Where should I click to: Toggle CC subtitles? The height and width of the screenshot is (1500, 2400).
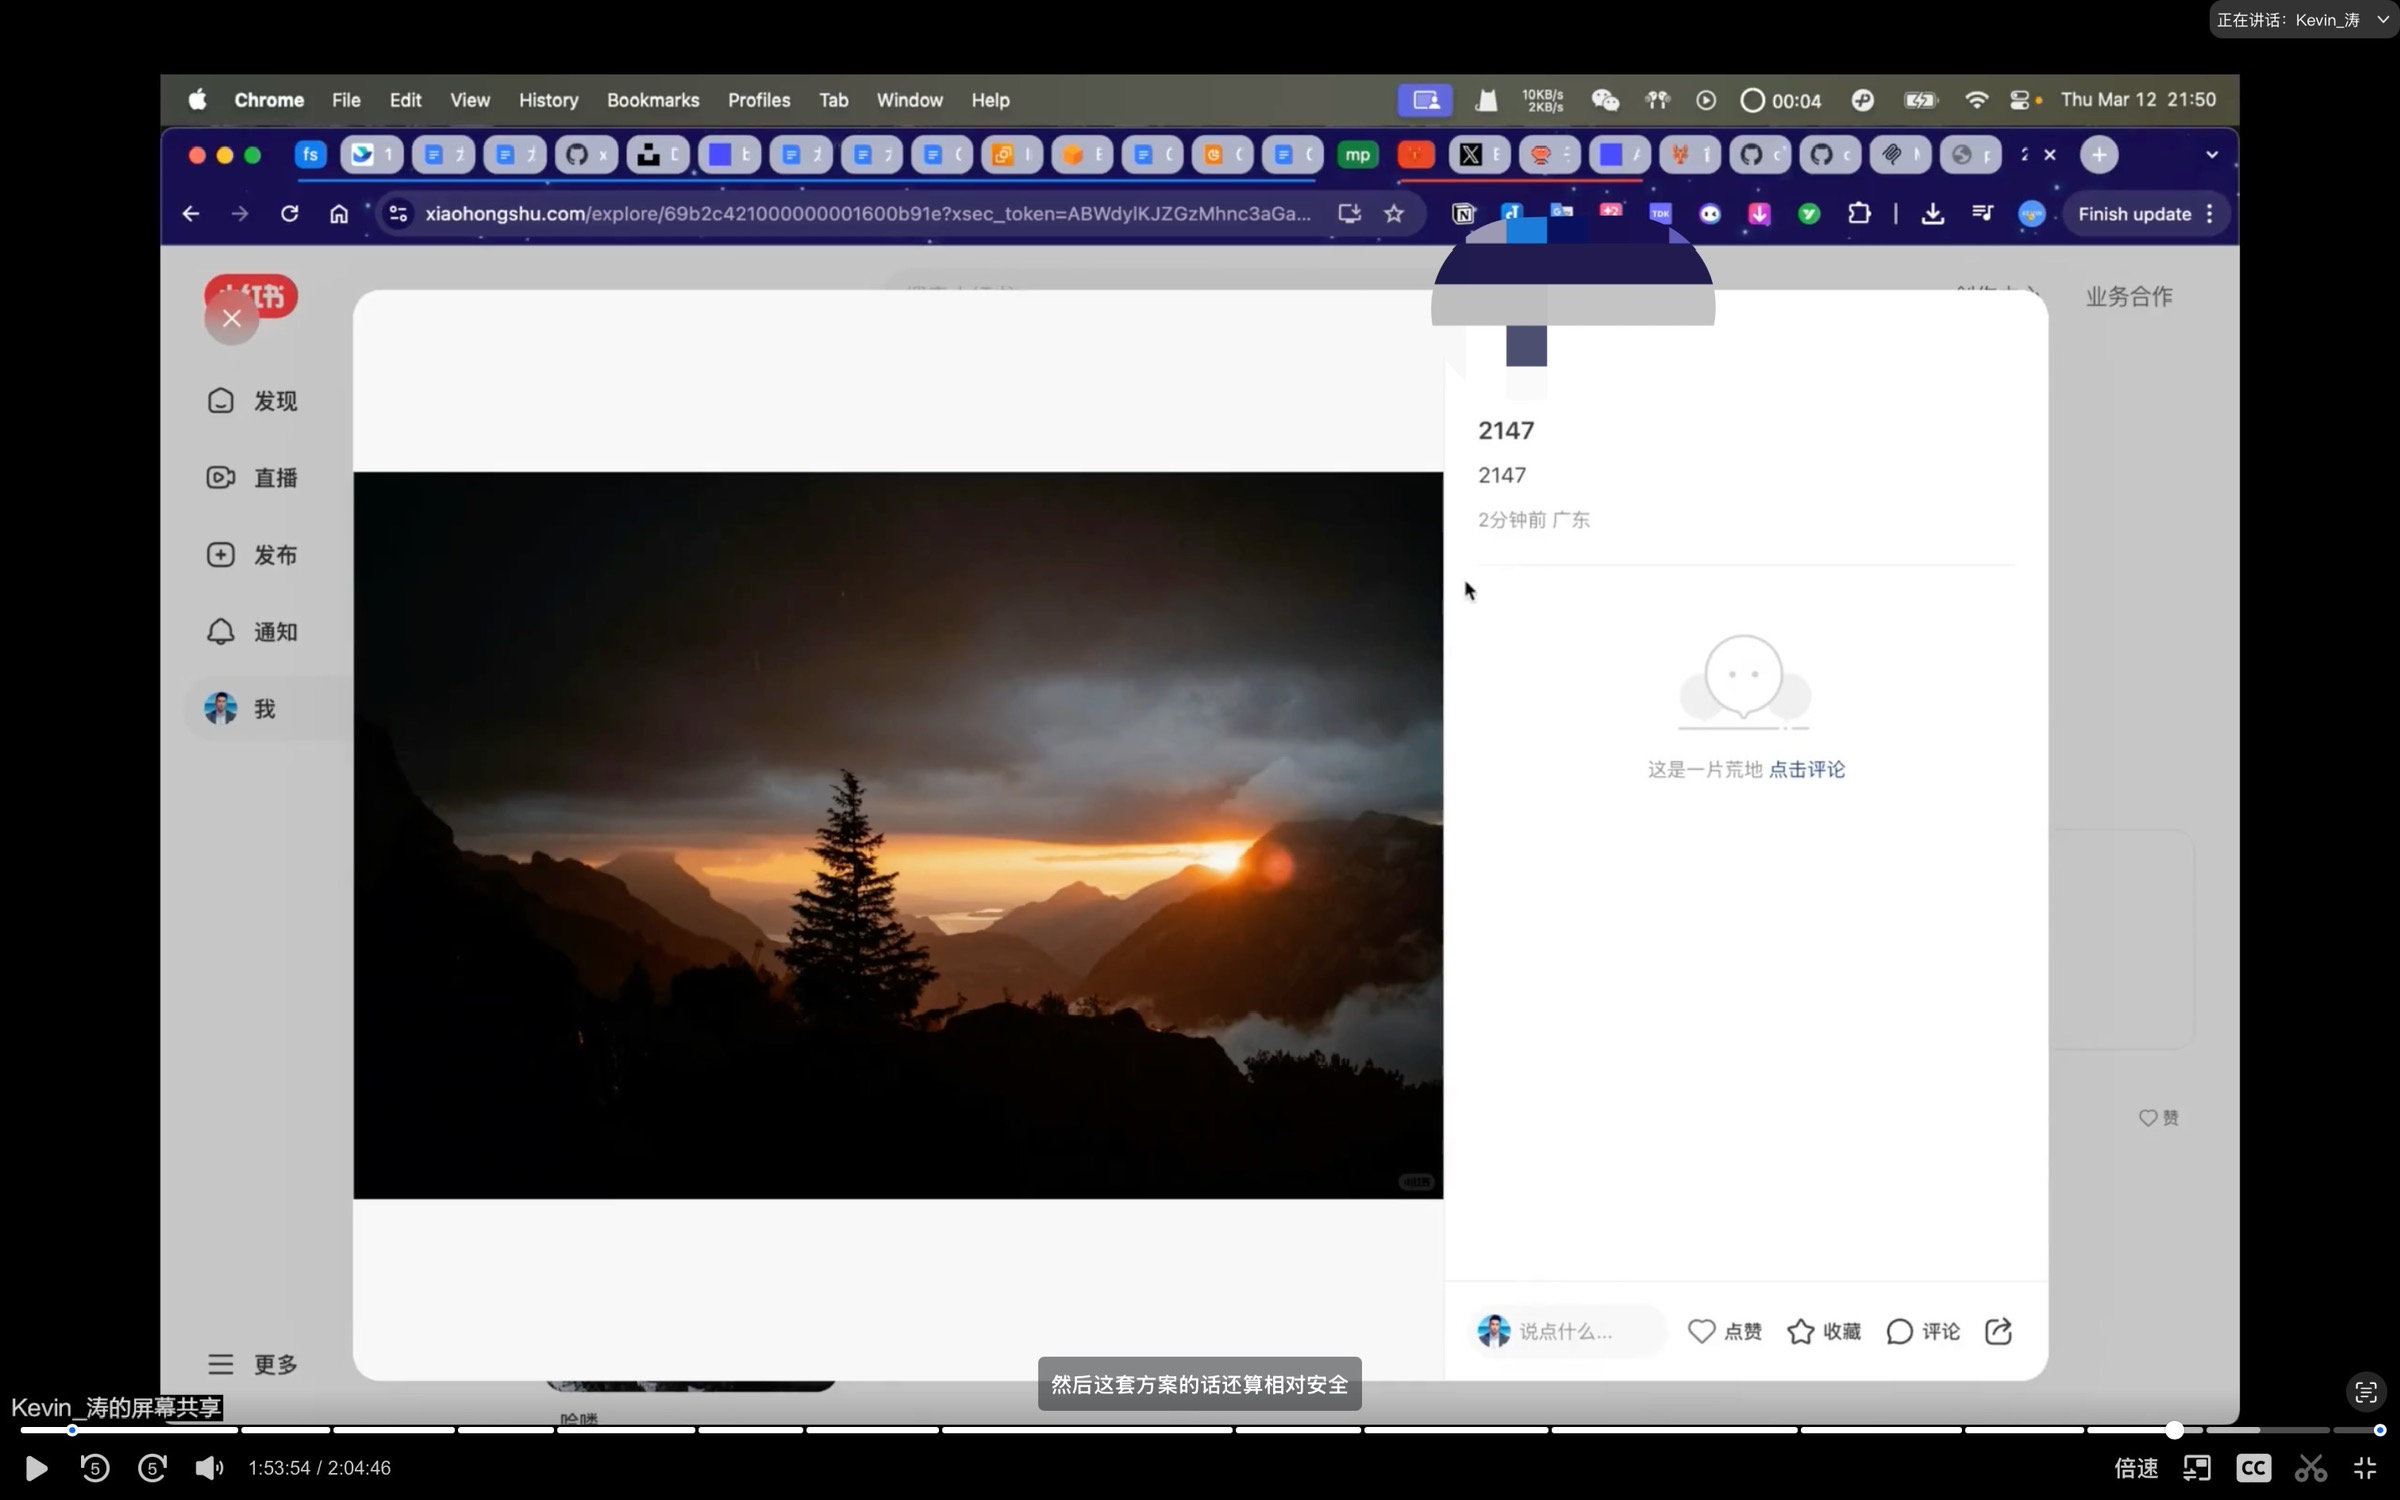pyautogui.click(x=2253, y=1468)
